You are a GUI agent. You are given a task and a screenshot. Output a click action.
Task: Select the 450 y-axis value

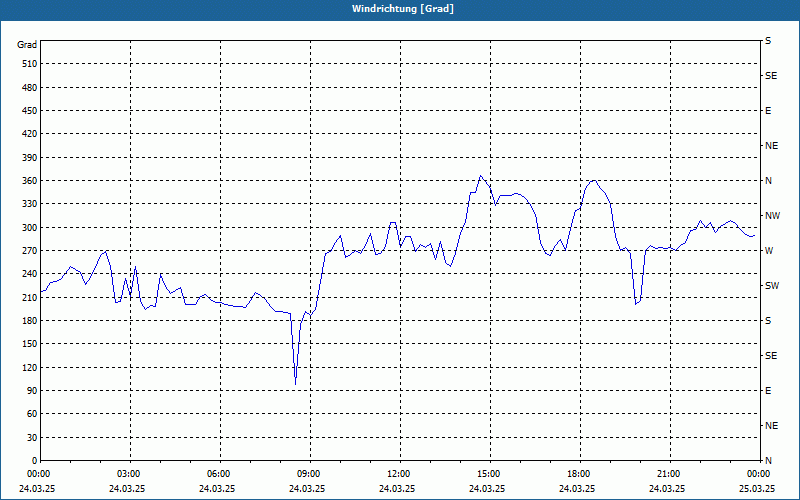30,111
